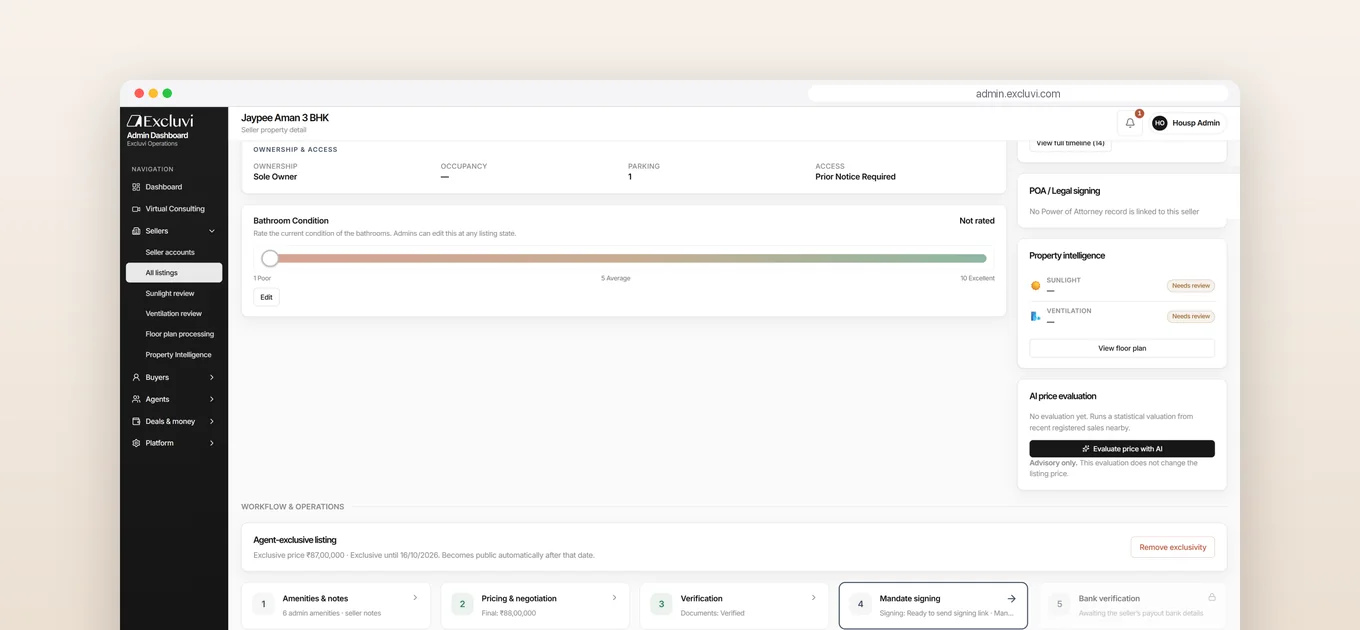Expand the Deals & money chevron
The width and height of the screenshot is (1360, 630).
(212, 421)
